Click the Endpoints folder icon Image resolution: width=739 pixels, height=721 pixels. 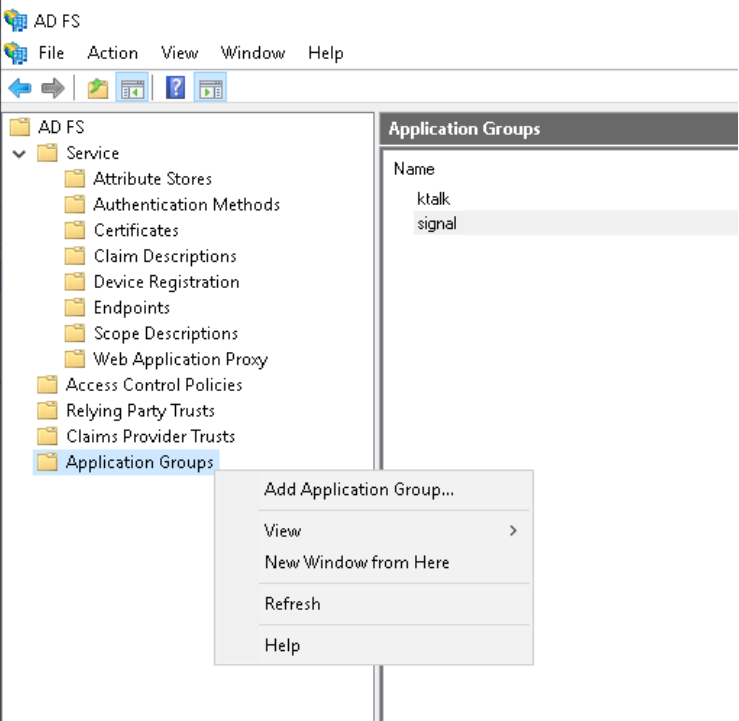(x=75, y=308)
